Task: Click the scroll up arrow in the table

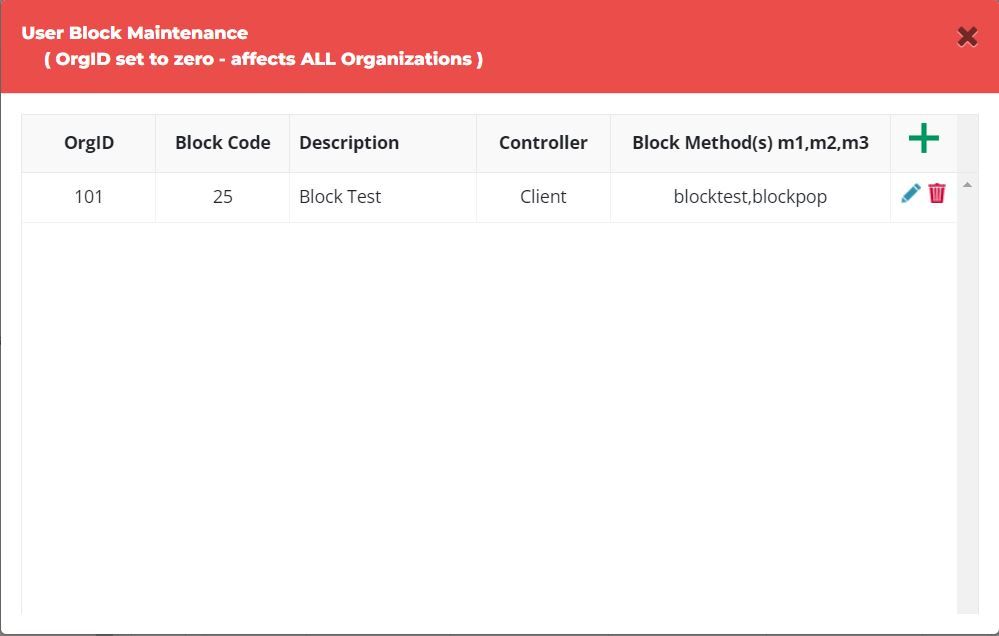Action: [x=967, y=185]
